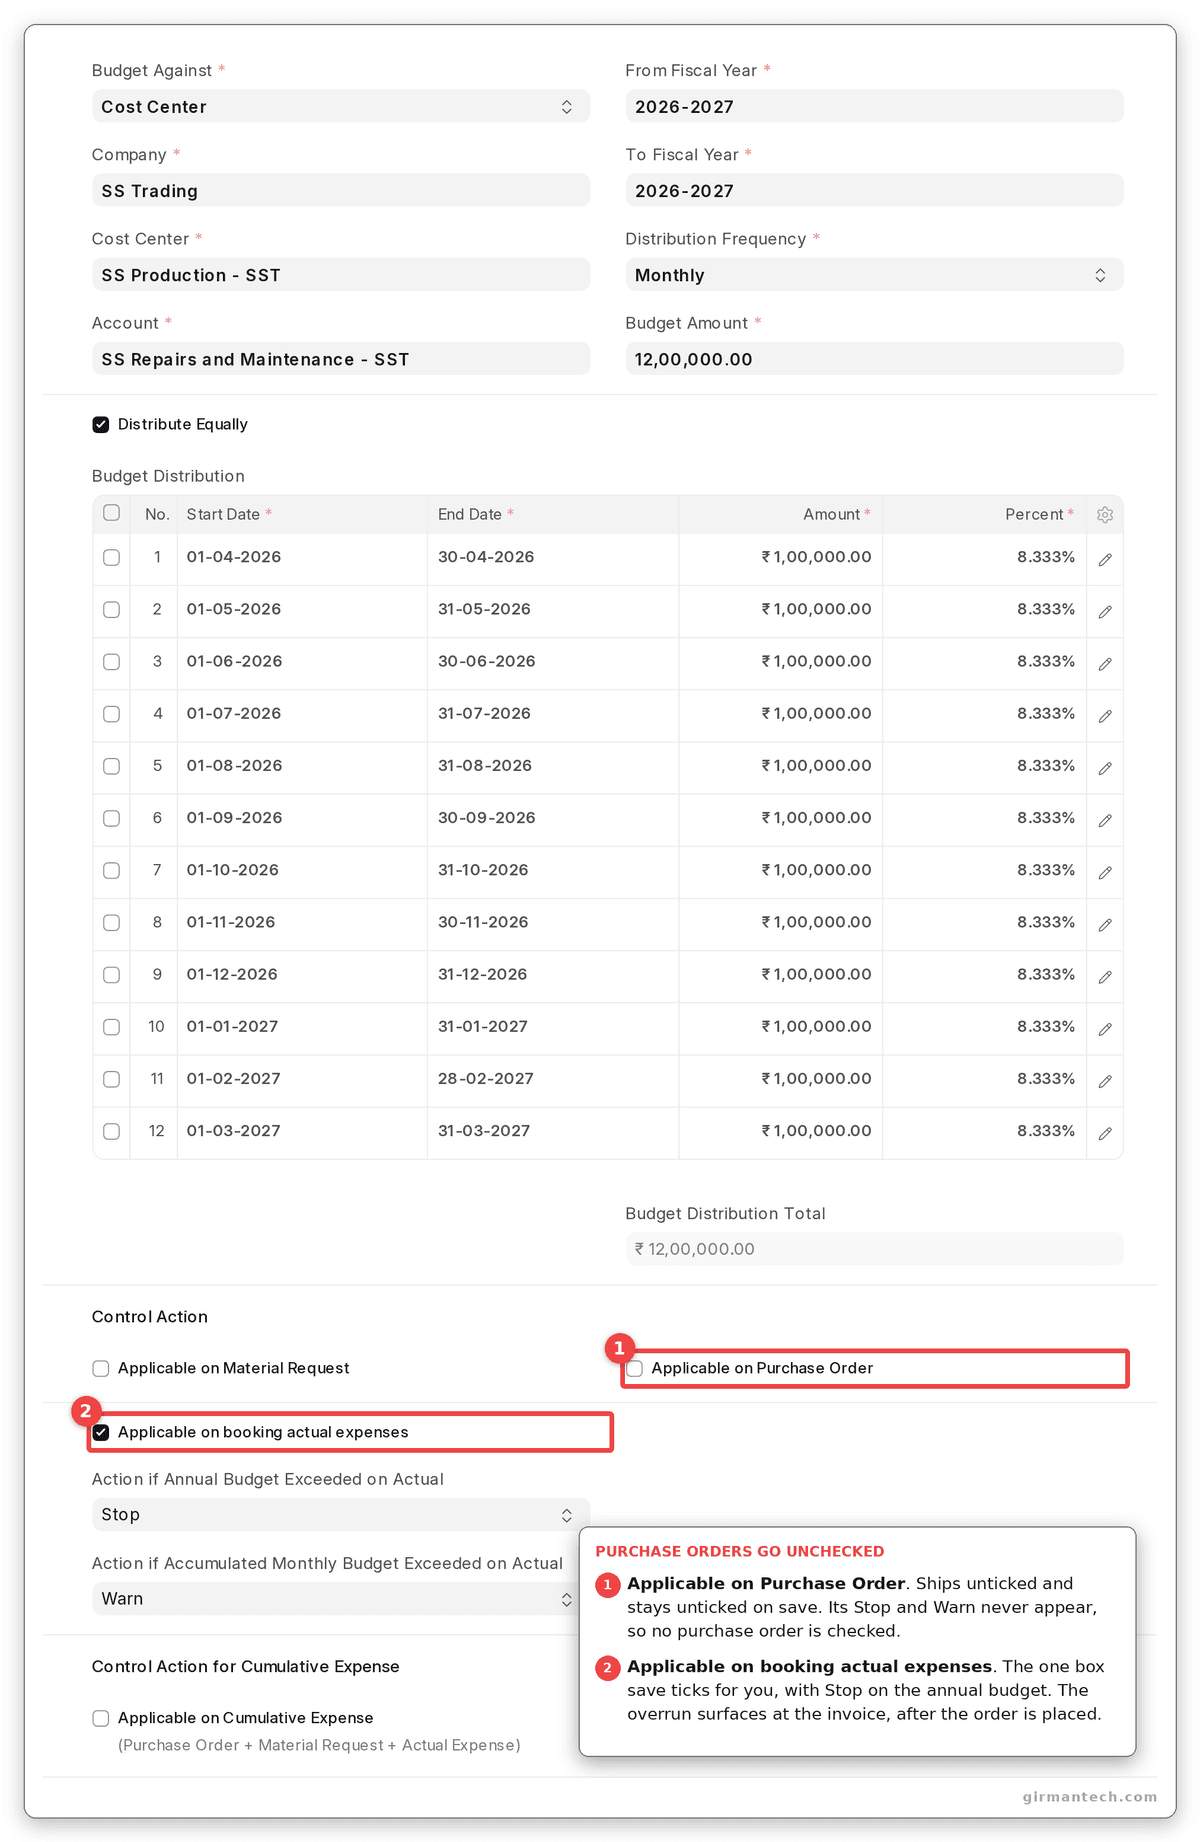Click start date 01-01-2027 cell
Screen dimensions: 1200x1842
(x=302, y=1027)
